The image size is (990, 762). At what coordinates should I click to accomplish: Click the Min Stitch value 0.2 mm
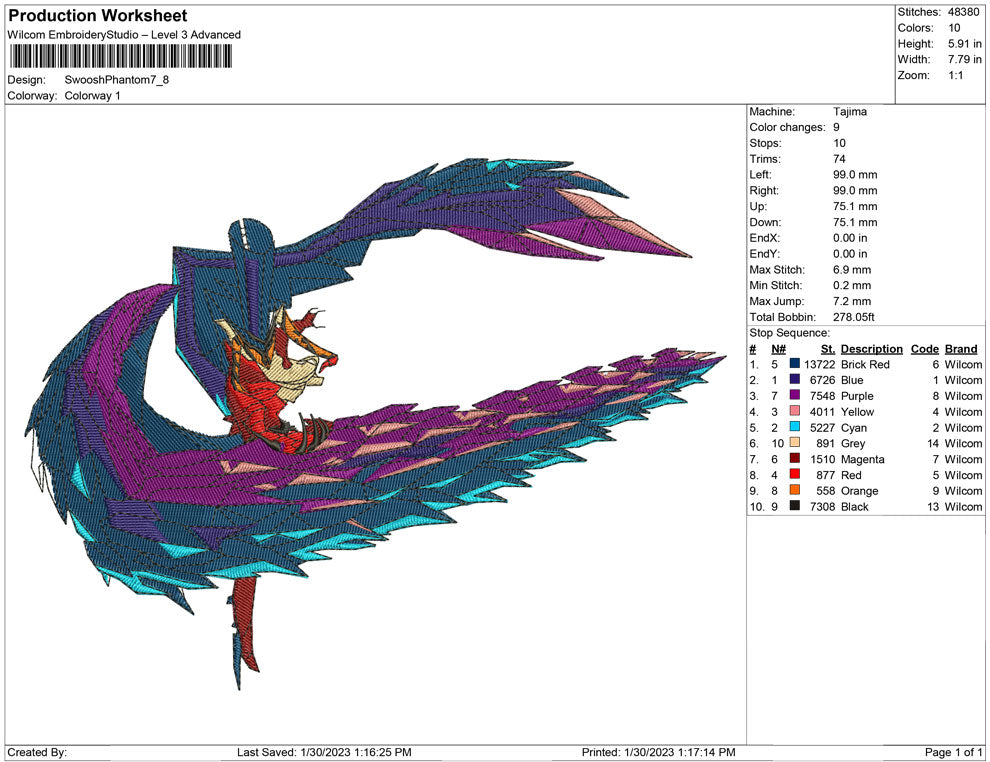(x=852, y=285)
